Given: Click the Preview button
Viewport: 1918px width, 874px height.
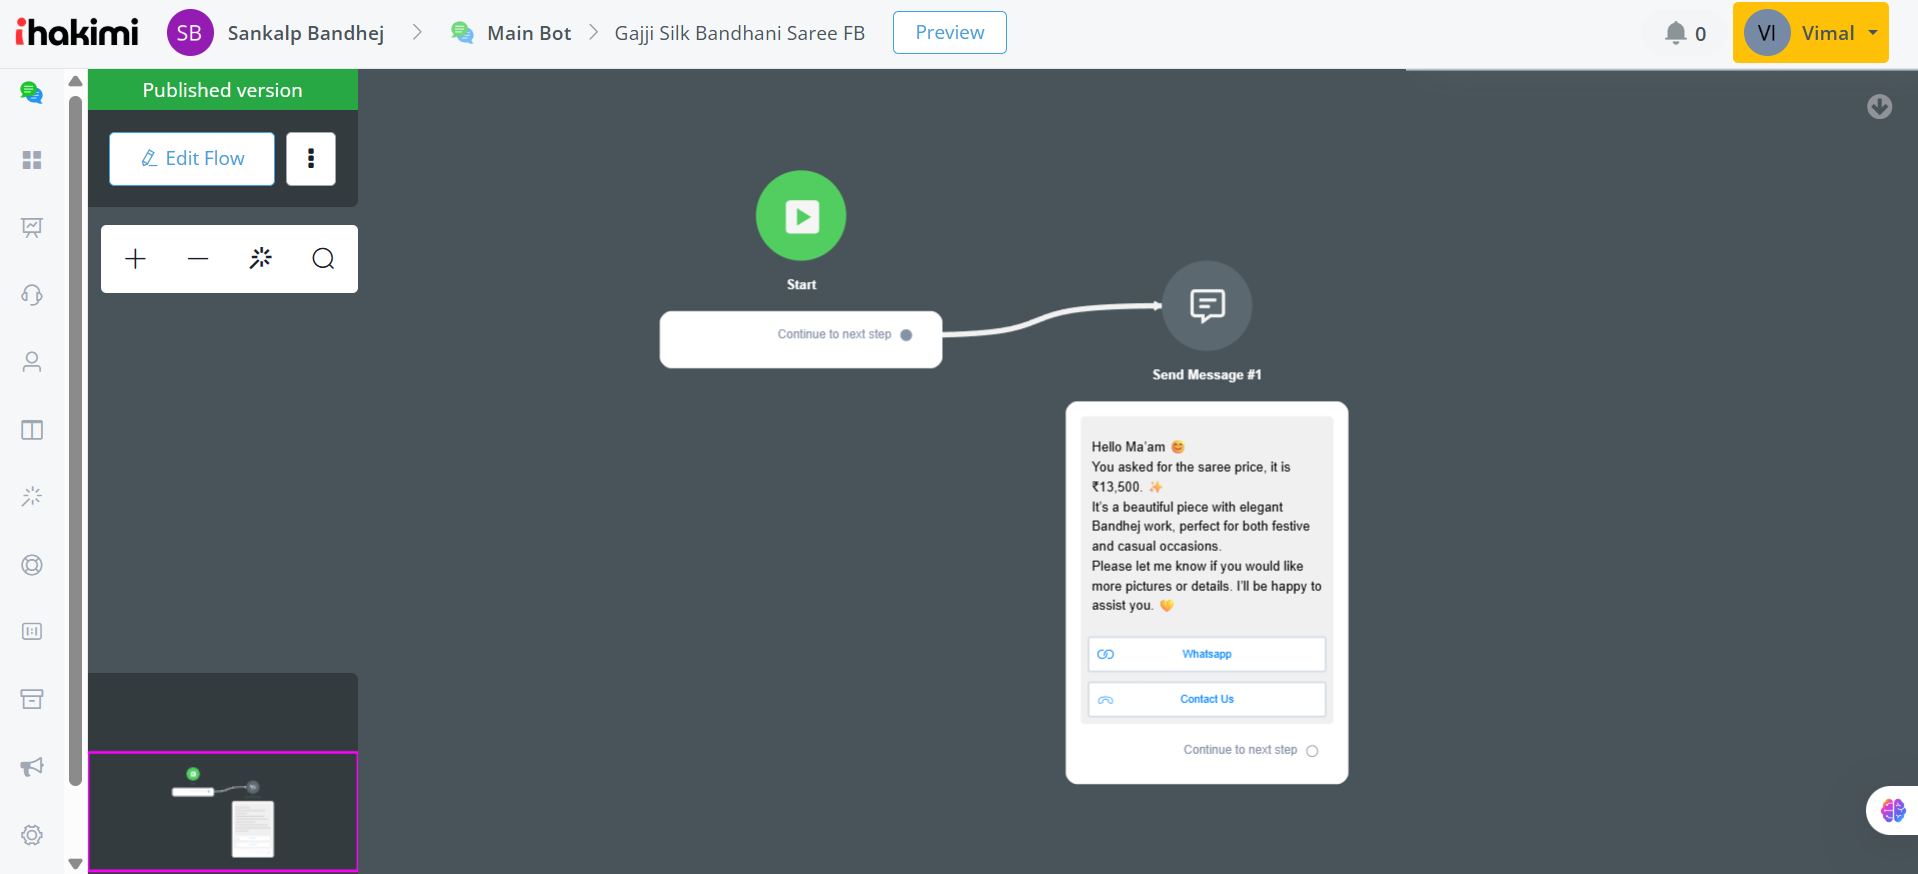Looking at the screenshot, I should coord(949,33).
